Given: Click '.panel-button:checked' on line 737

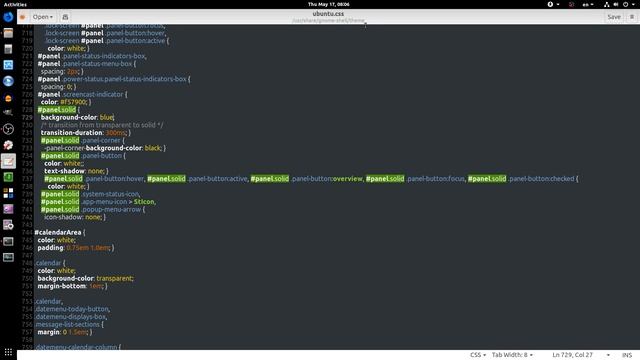Looking at the screenshot, I should (x=541, y=179).
